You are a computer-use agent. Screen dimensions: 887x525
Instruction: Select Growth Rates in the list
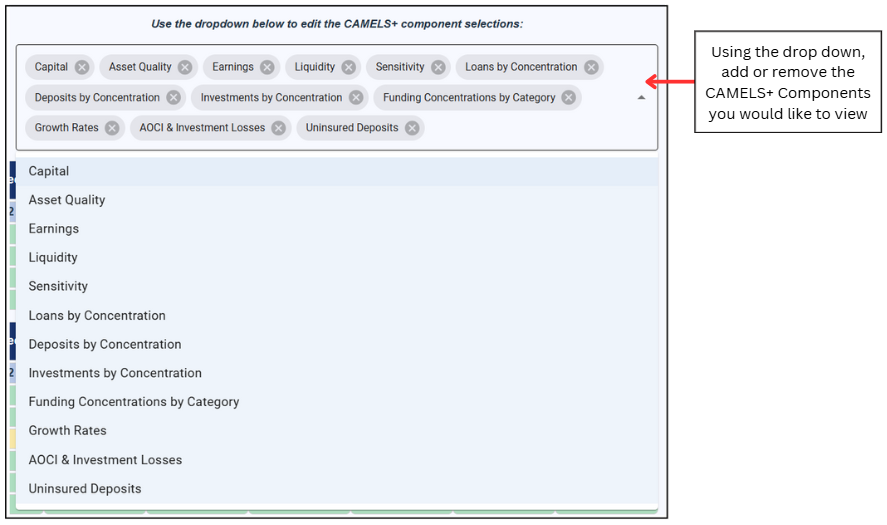(x=67, y=430)
